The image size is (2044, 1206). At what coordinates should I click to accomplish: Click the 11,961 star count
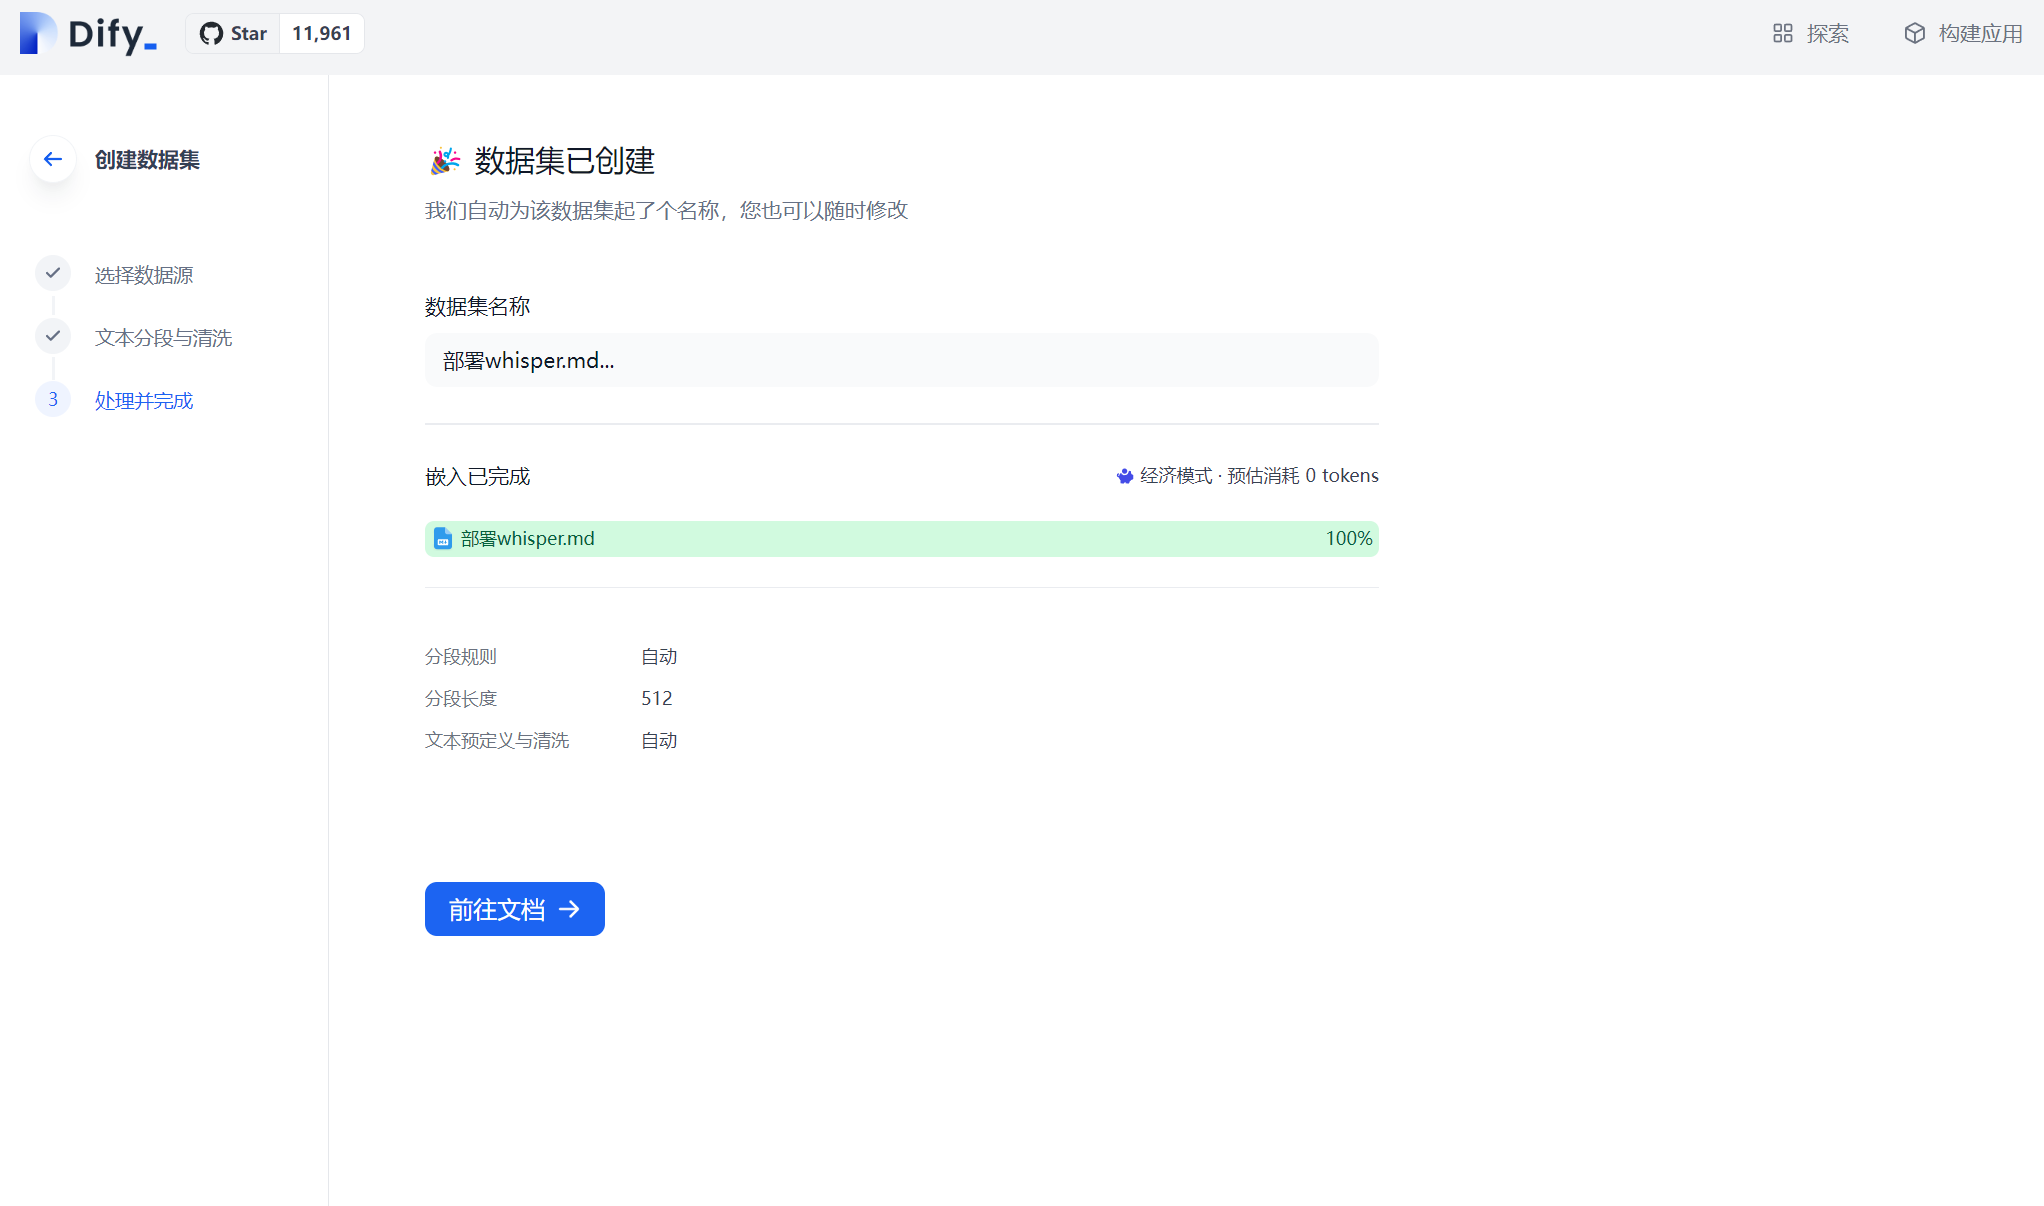point(322,34)
